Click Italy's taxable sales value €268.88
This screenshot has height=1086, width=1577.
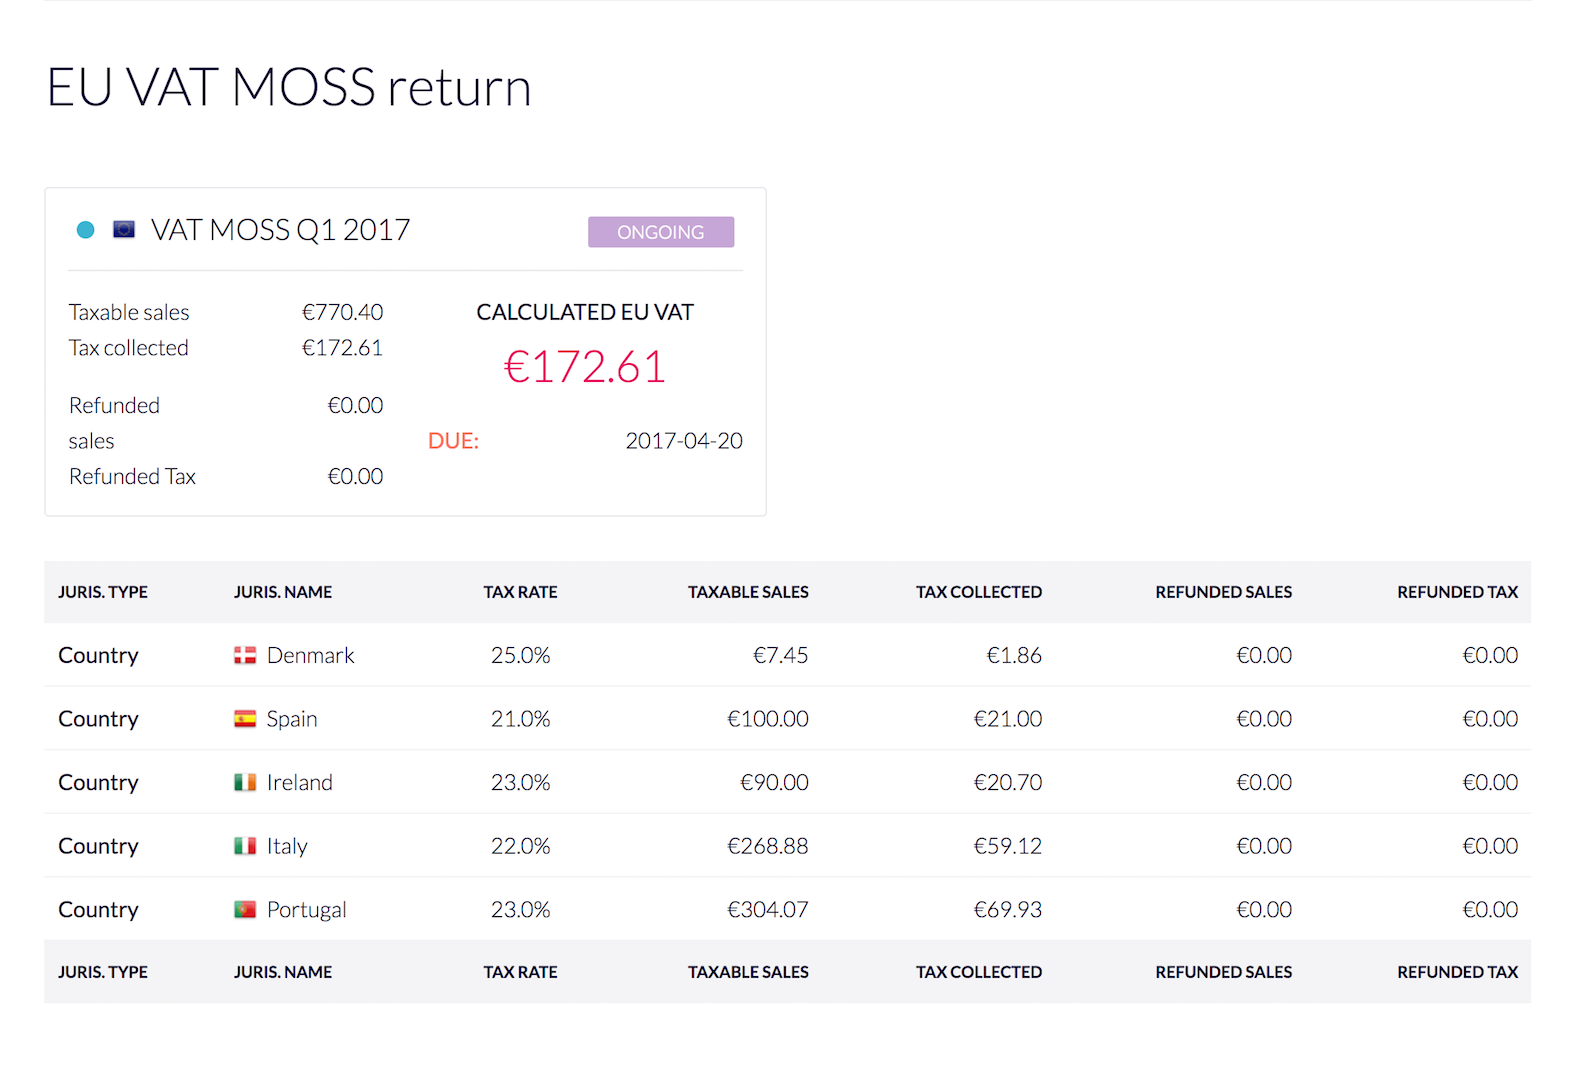768,846
